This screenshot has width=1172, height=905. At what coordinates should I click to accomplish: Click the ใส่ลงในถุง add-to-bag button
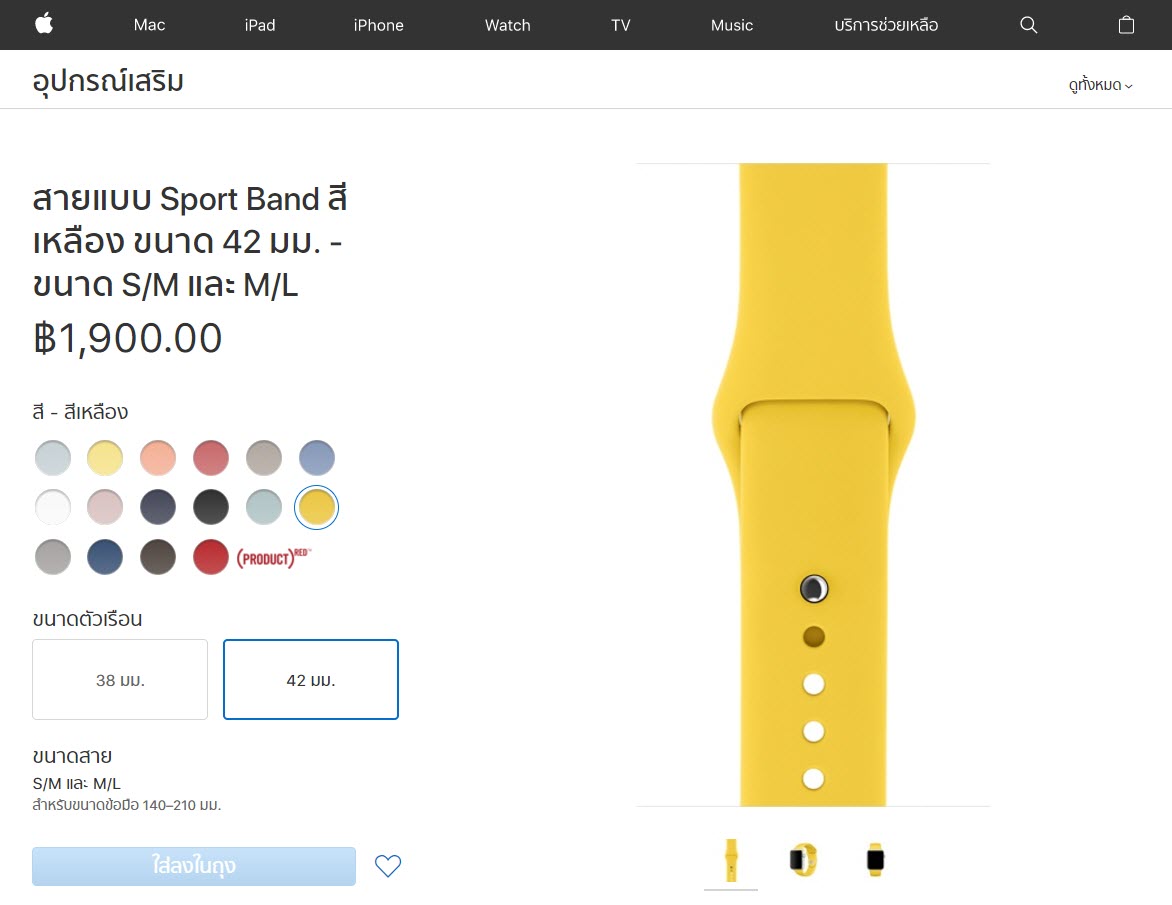[x=194, y=866]
